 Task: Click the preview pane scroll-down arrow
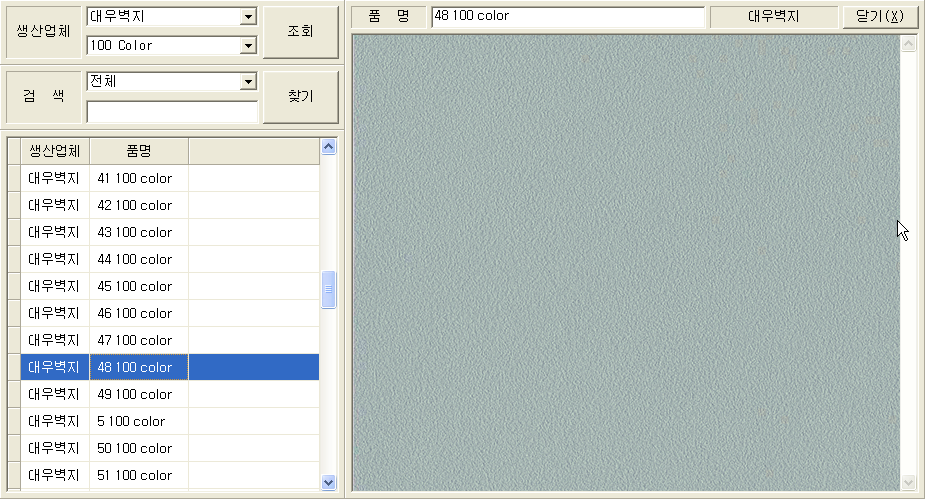tap(908, 482)
